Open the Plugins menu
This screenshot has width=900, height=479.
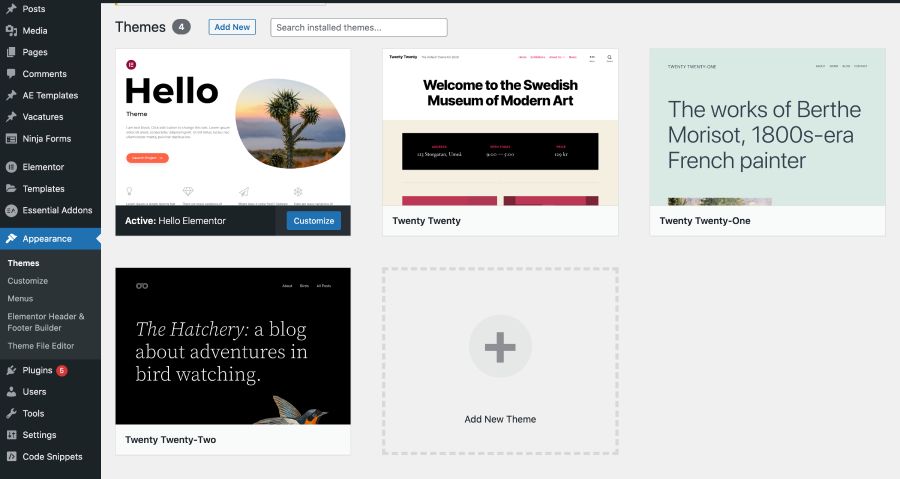click(x=37, y=370)
